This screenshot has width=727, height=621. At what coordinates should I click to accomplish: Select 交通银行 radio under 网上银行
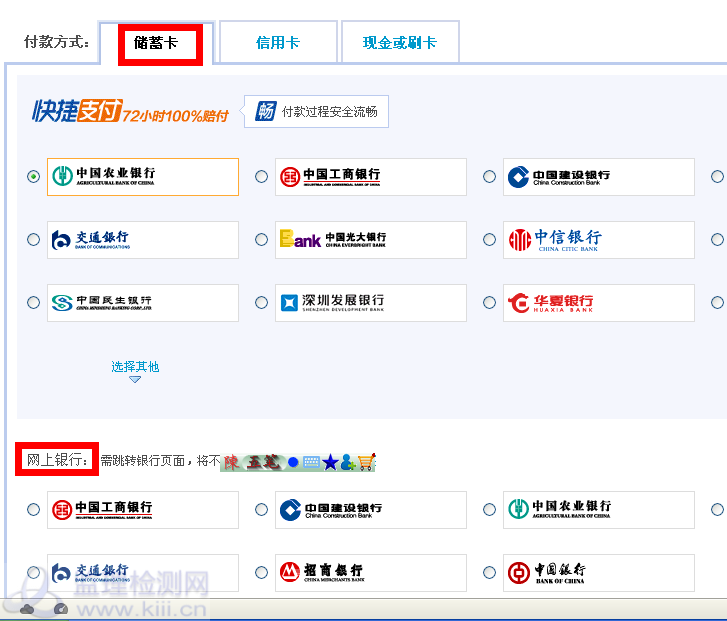click(33, 573)
